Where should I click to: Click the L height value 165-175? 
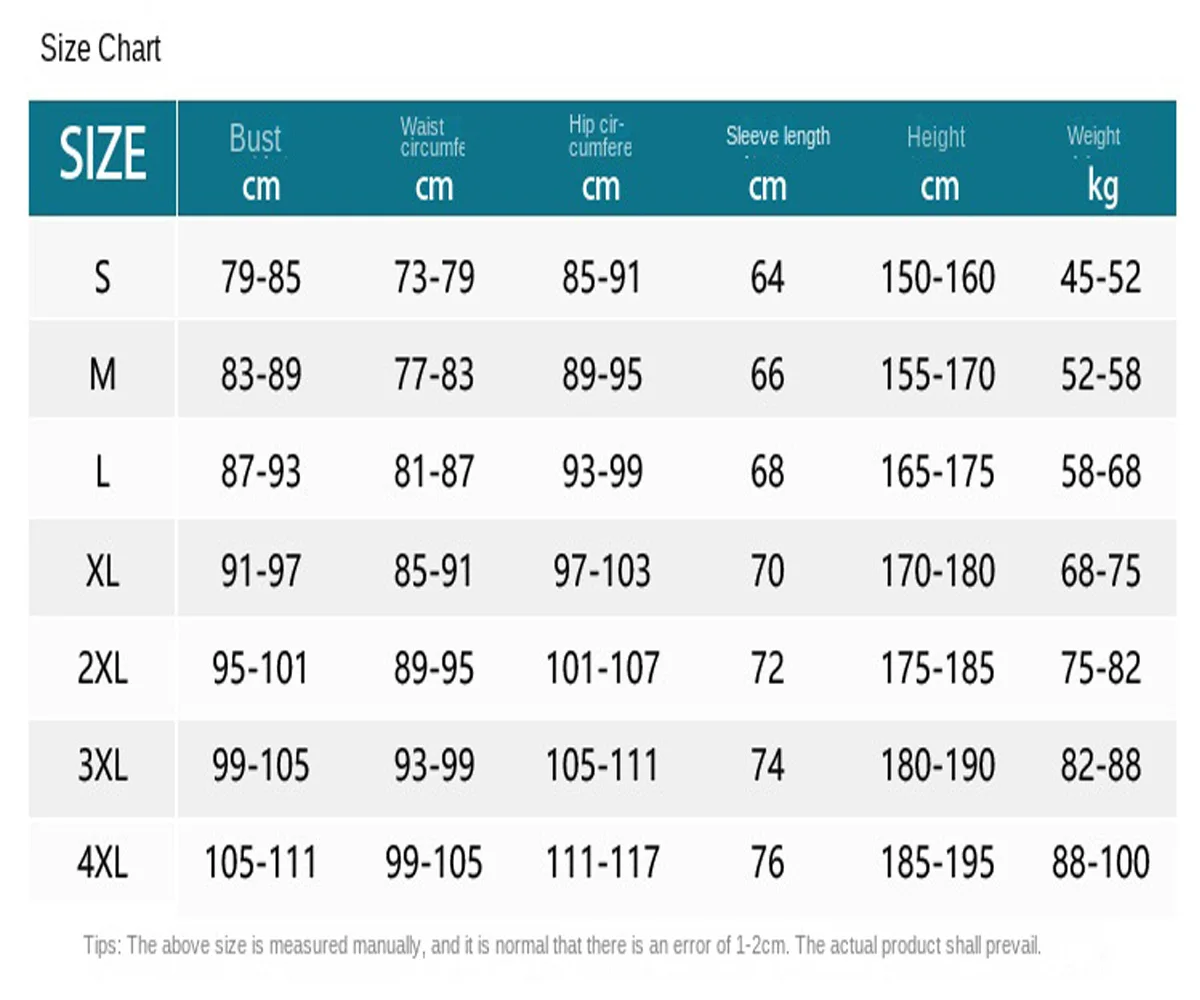(x=937, y=472)
